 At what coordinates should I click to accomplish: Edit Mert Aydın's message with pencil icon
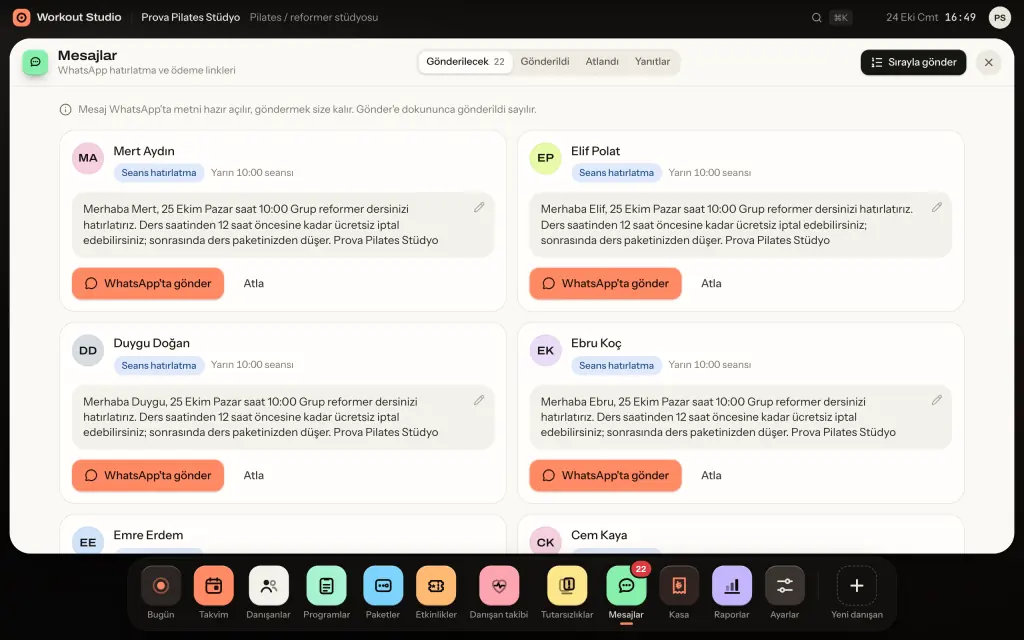[x=479, y=207]
